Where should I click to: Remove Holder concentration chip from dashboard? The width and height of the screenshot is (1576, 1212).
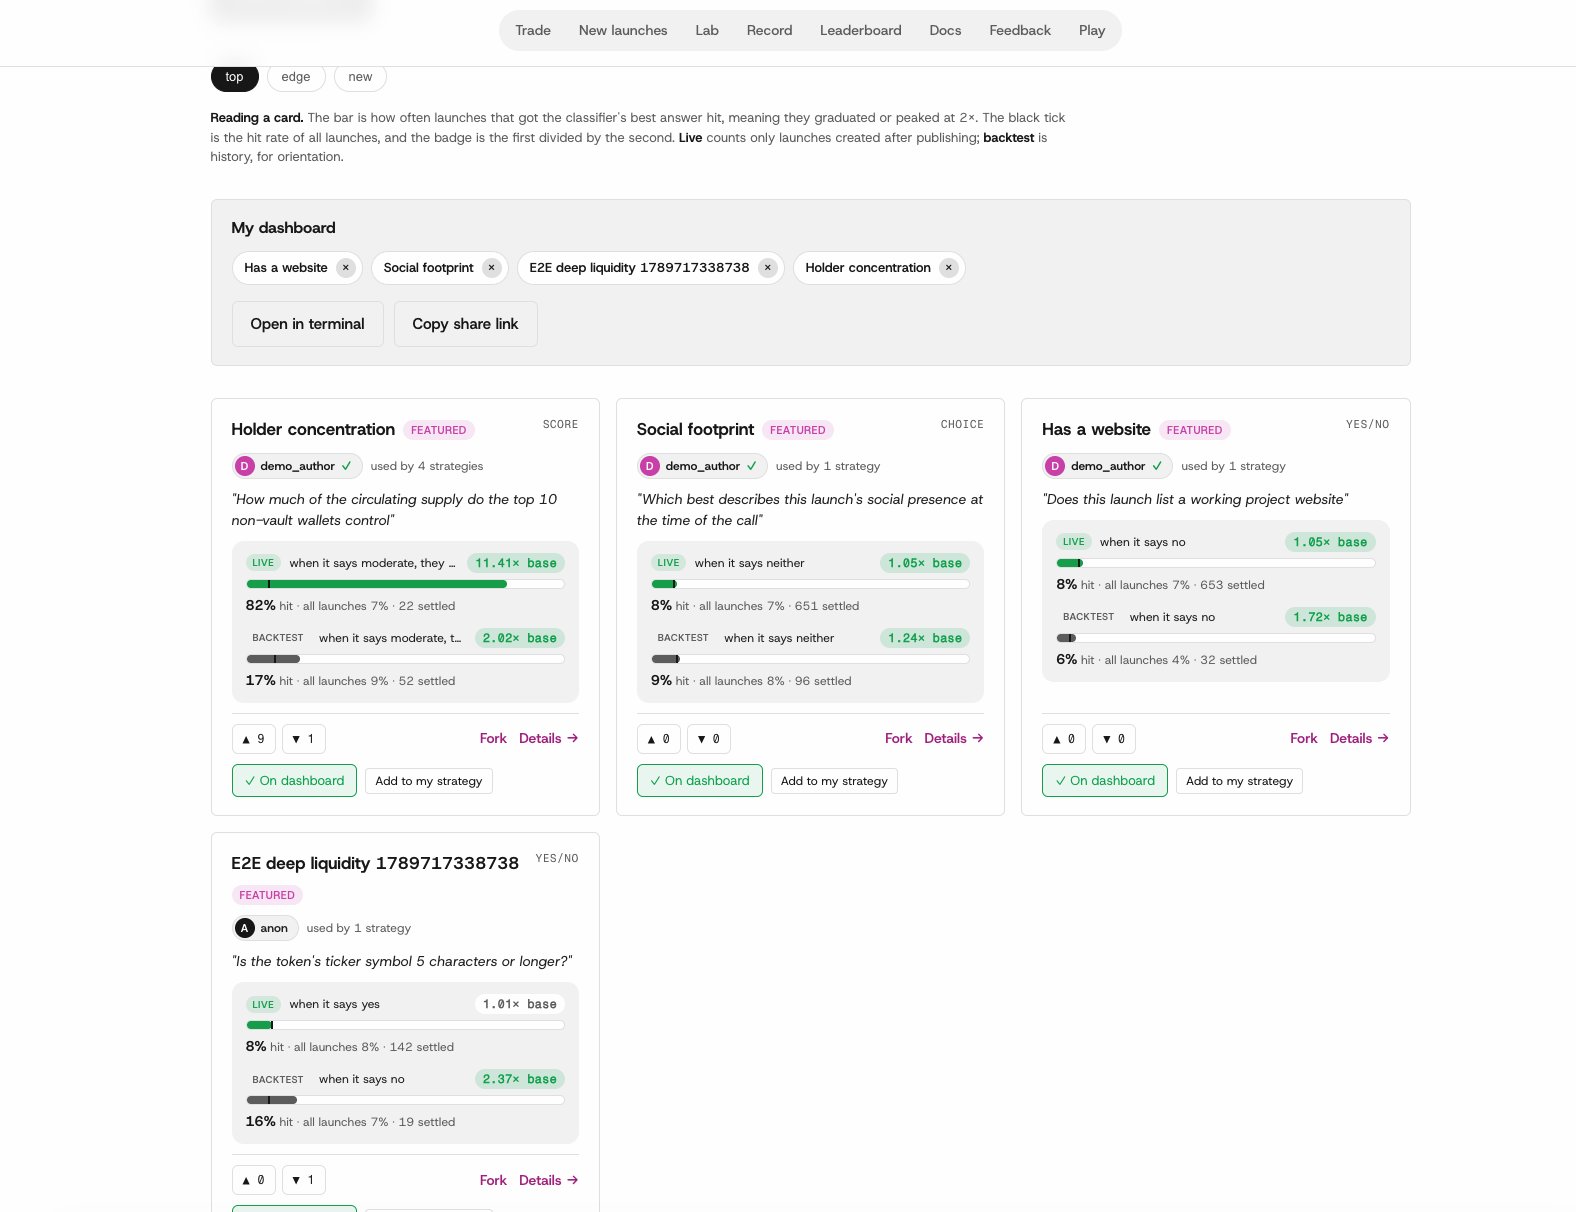949,268
